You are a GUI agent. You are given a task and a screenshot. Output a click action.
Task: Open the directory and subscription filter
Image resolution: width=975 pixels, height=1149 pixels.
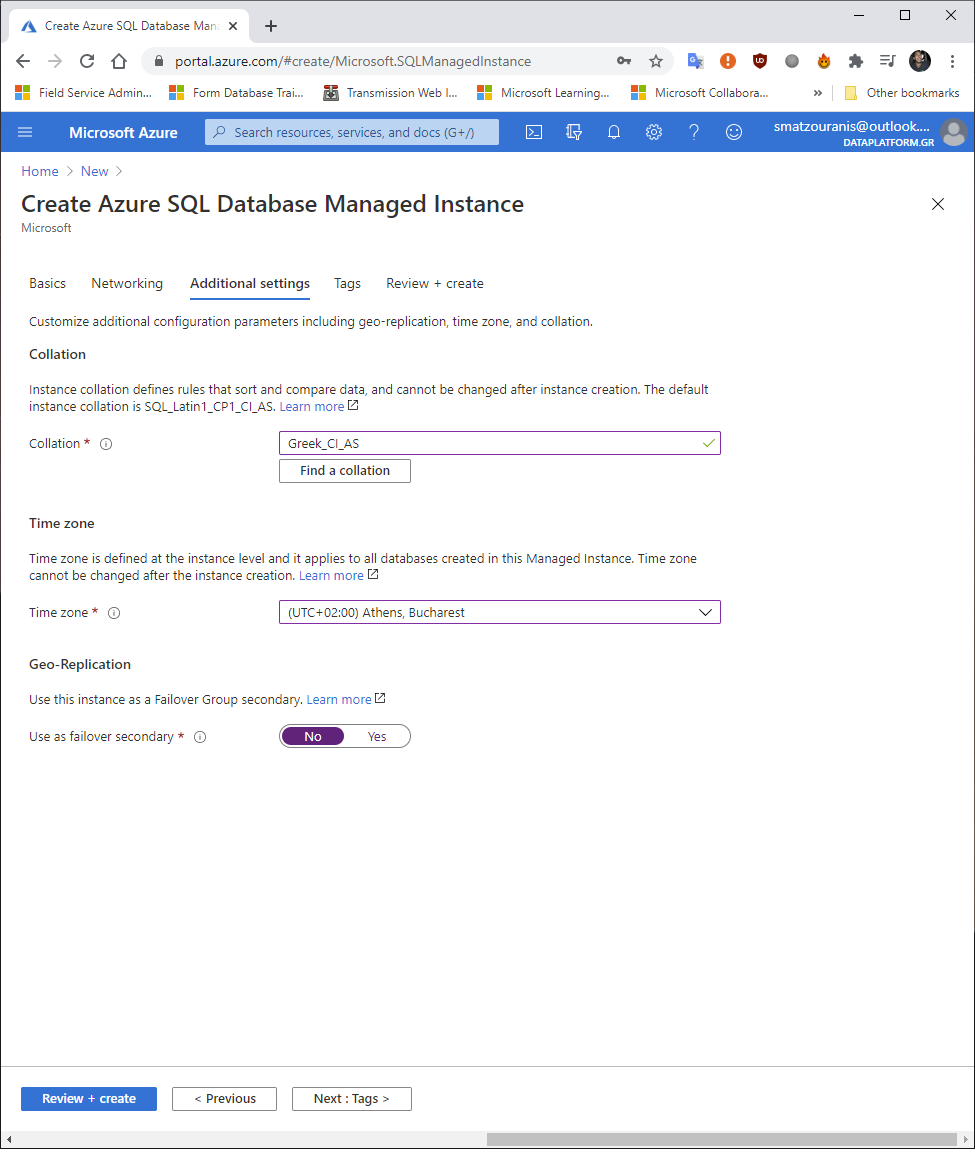574,131
